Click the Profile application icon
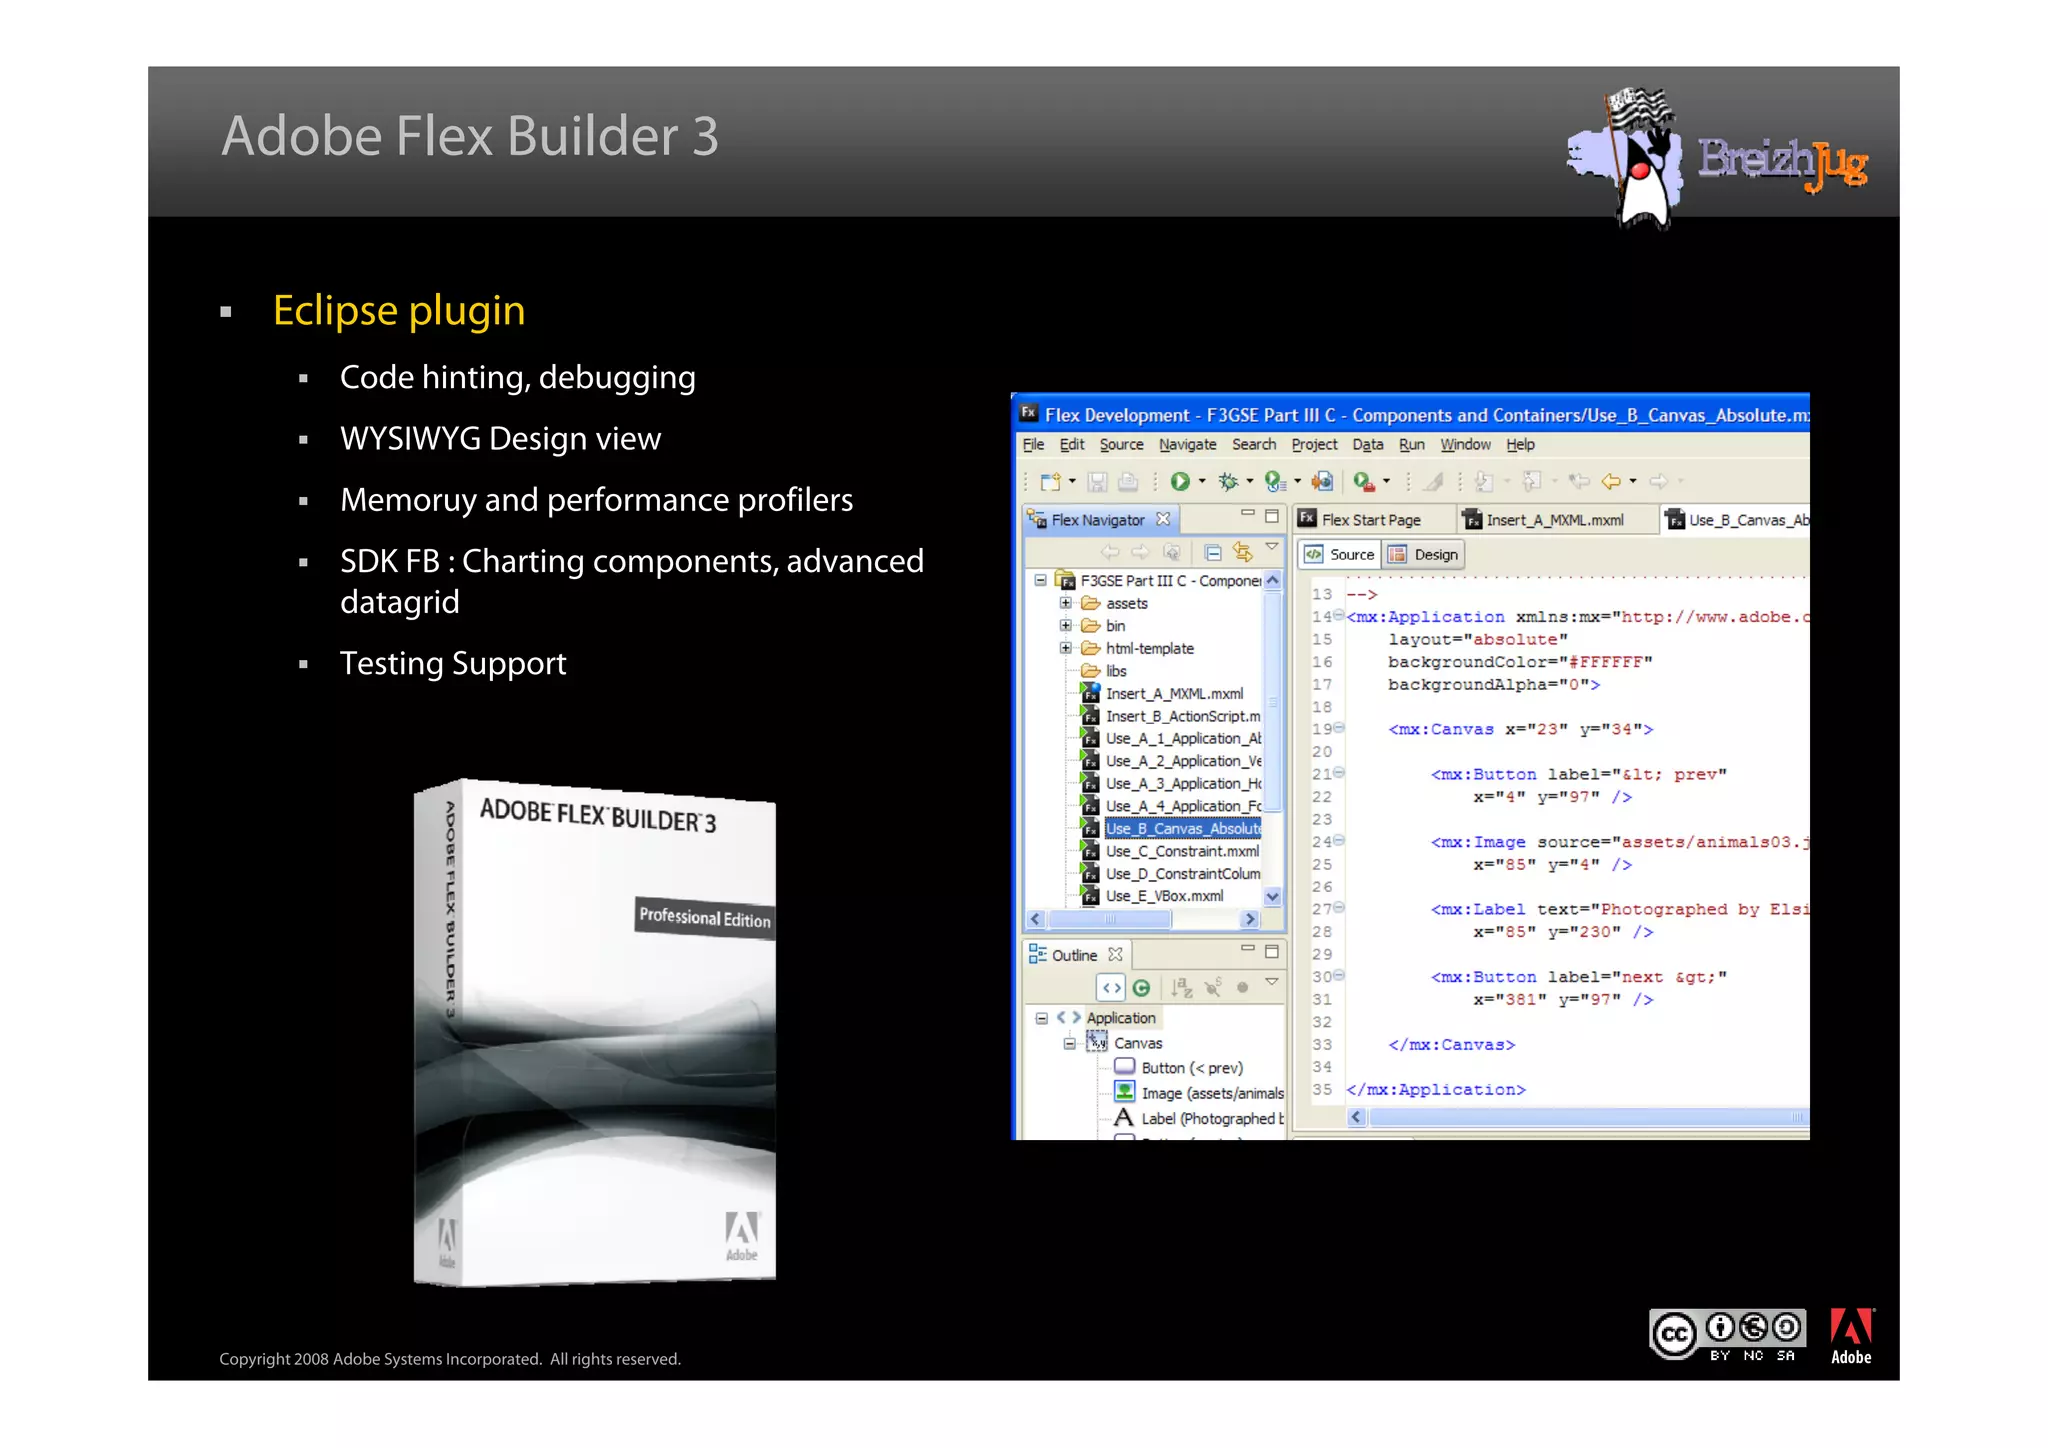The height and width of the screenshot is (1448, 2048). [1274, 482]
